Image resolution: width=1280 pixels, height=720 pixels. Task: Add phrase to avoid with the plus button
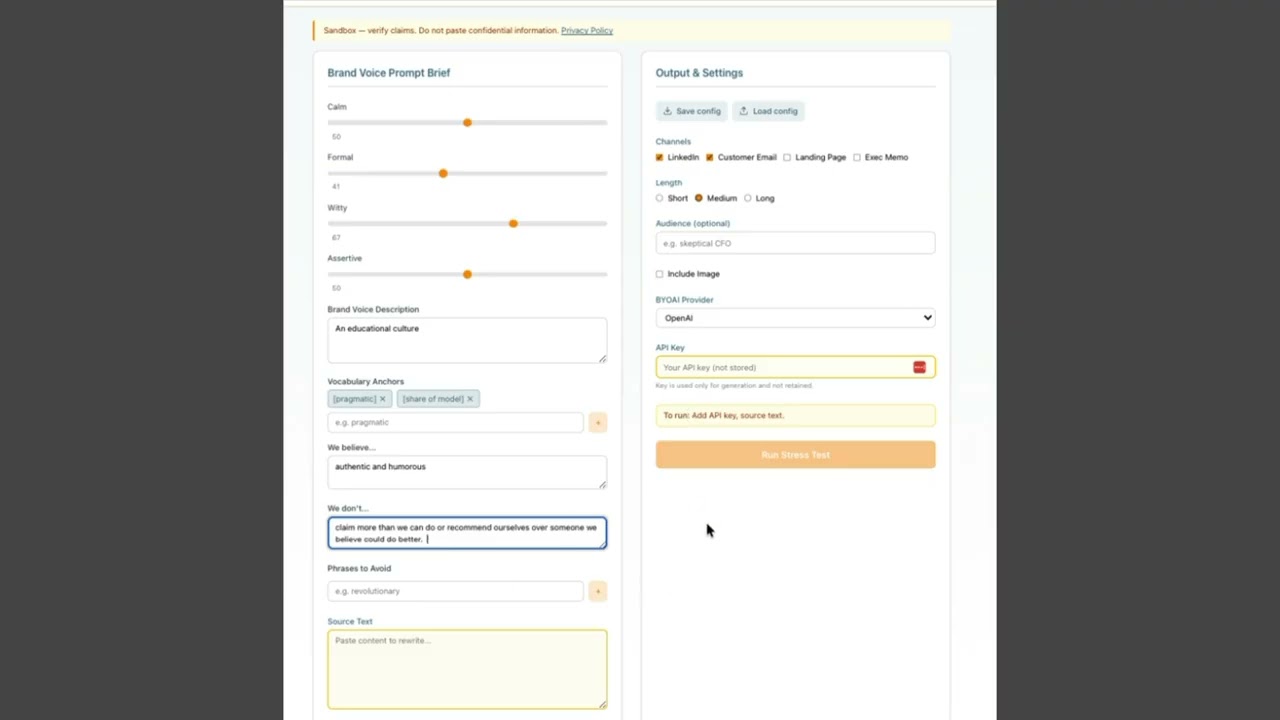coord(597,591)
